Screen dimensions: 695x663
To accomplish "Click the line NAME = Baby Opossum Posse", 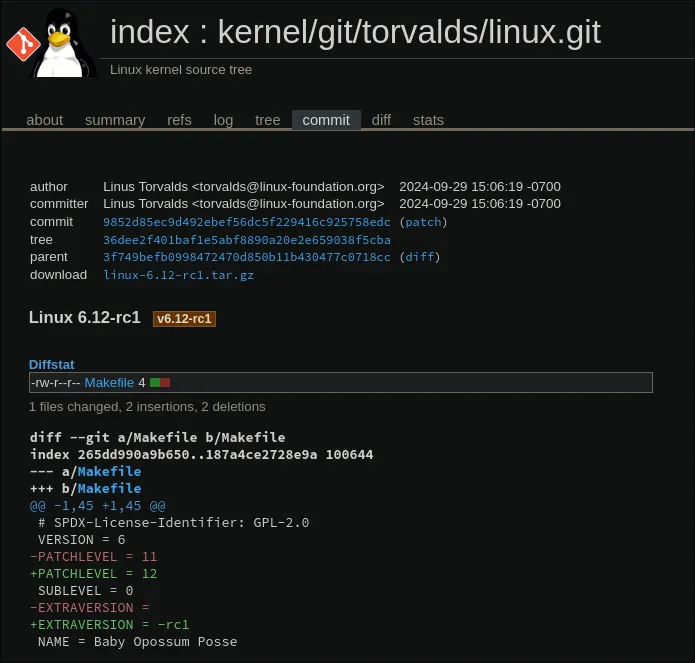I will click(137, 642).
